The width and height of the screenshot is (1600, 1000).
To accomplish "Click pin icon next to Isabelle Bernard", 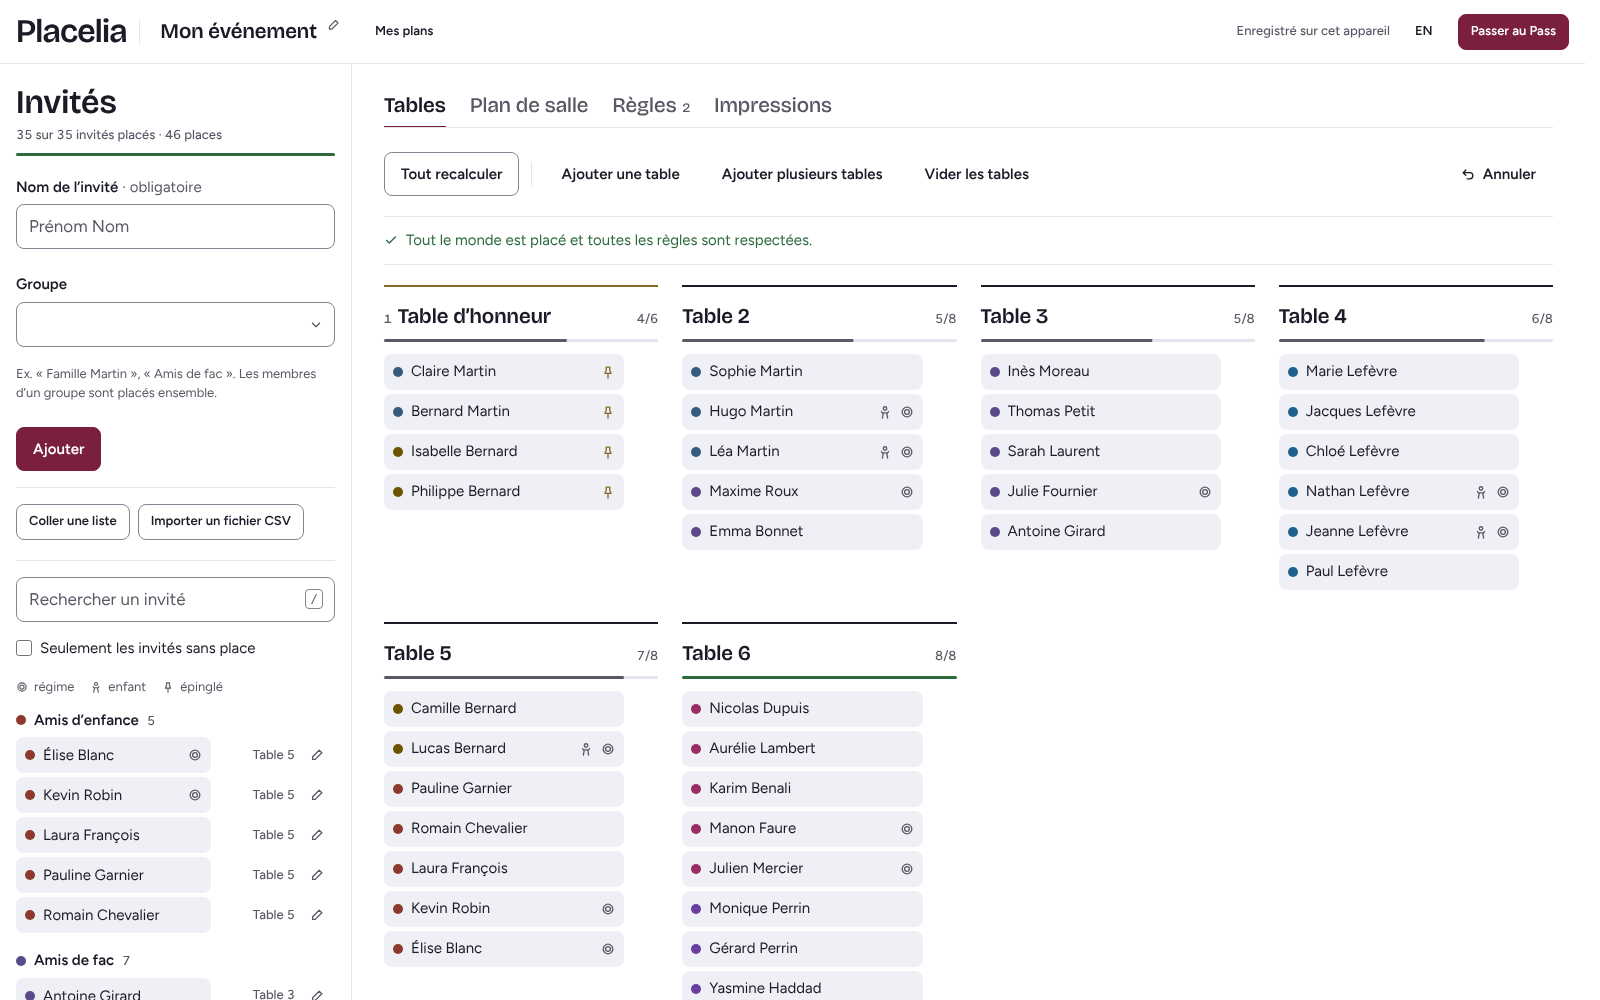I will (608, 452).
